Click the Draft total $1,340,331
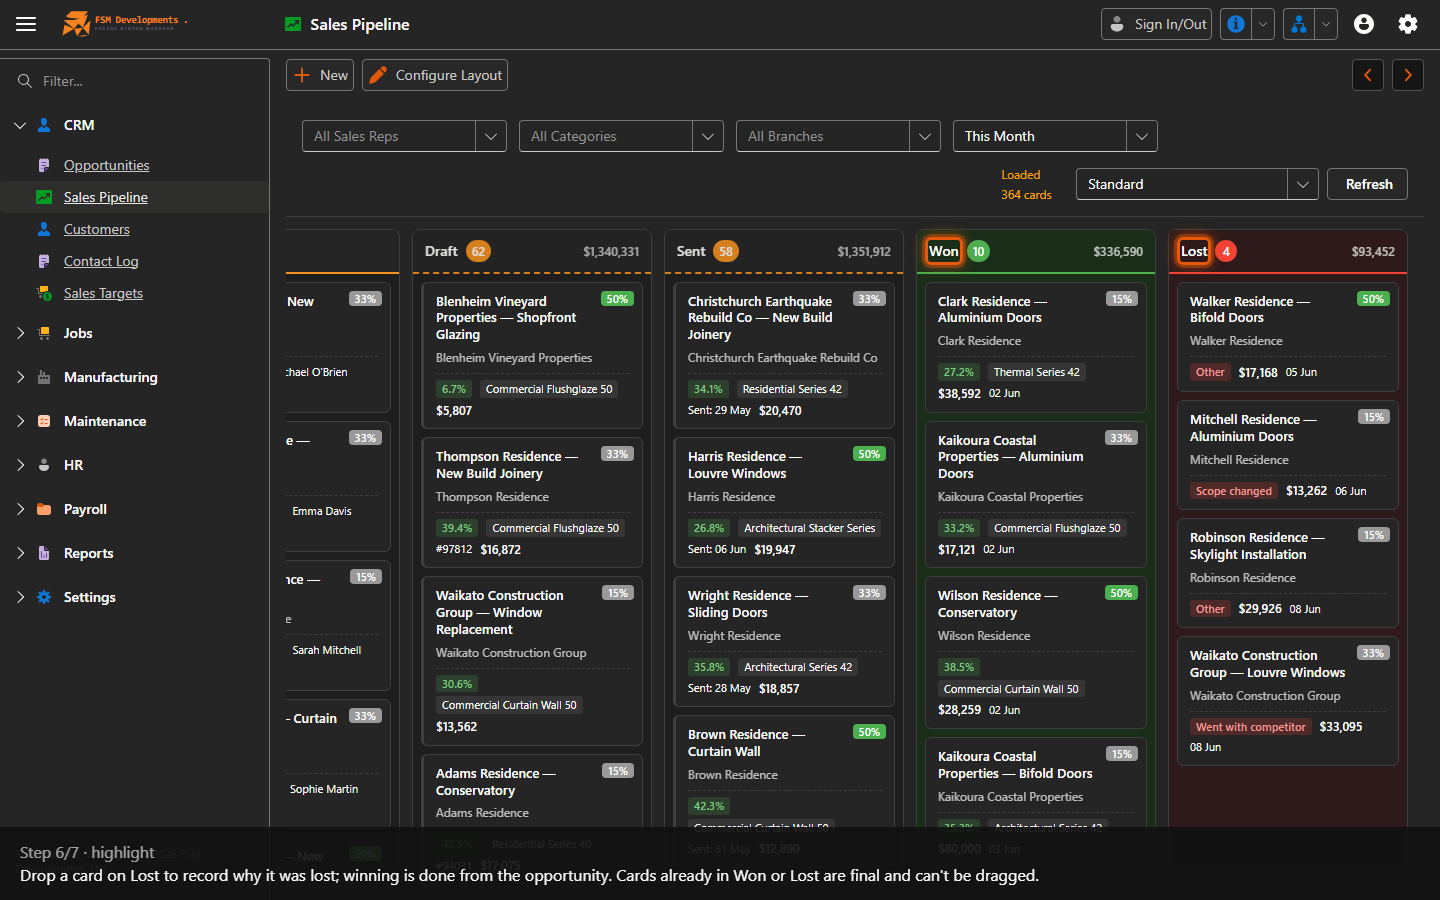This screenshot has height=900, width=1440. [611, 252]
